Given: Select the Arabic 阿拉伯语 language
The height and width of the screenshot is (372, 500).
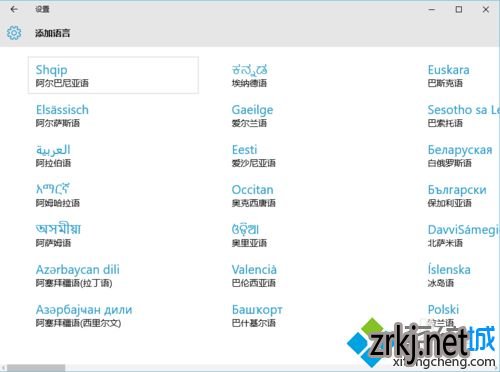Looking at the screenshot, I should [113, 155].
